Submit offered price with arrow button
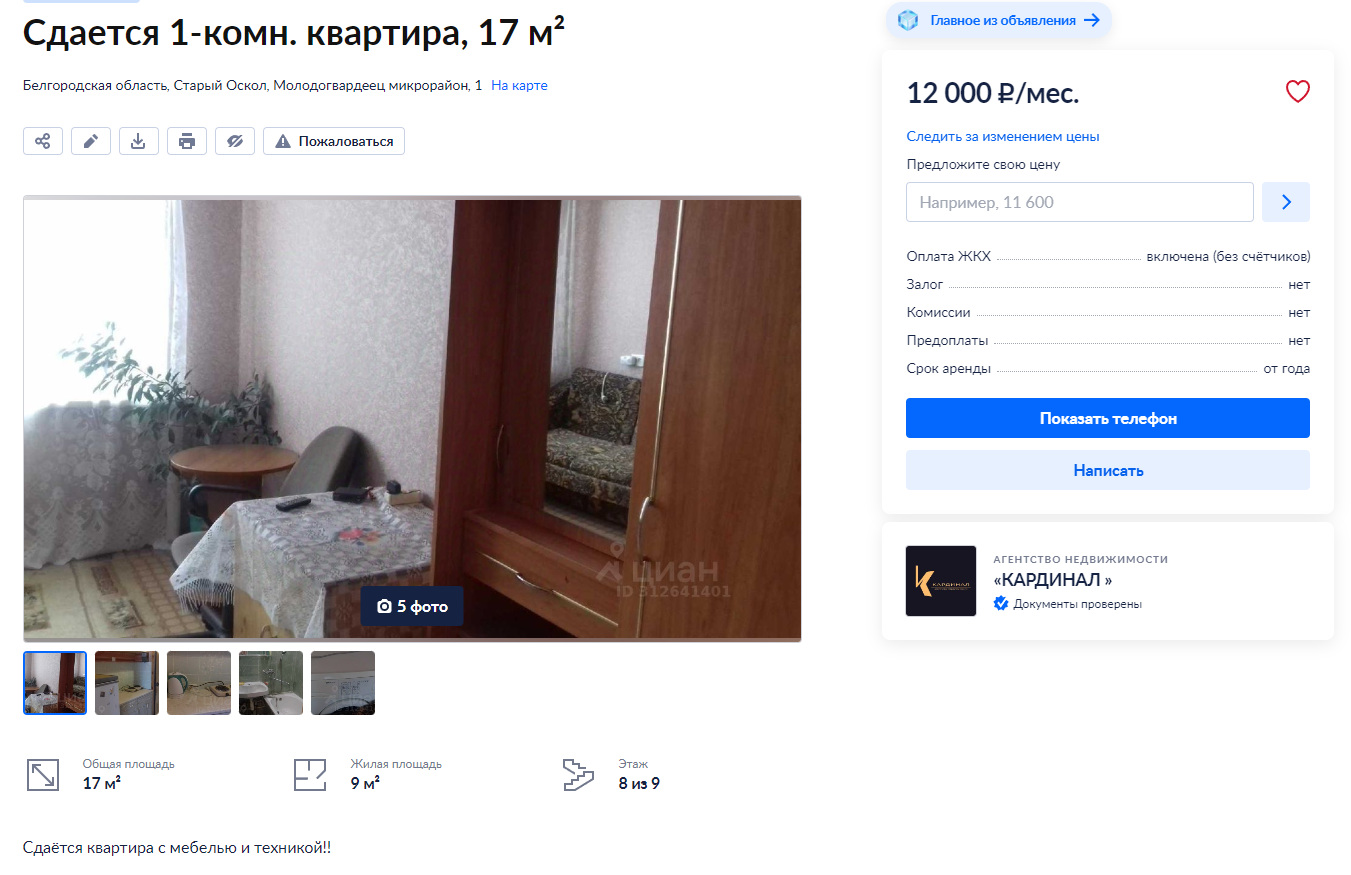This screenshot has width=1351, height=875. click(x=1286, y=202)
